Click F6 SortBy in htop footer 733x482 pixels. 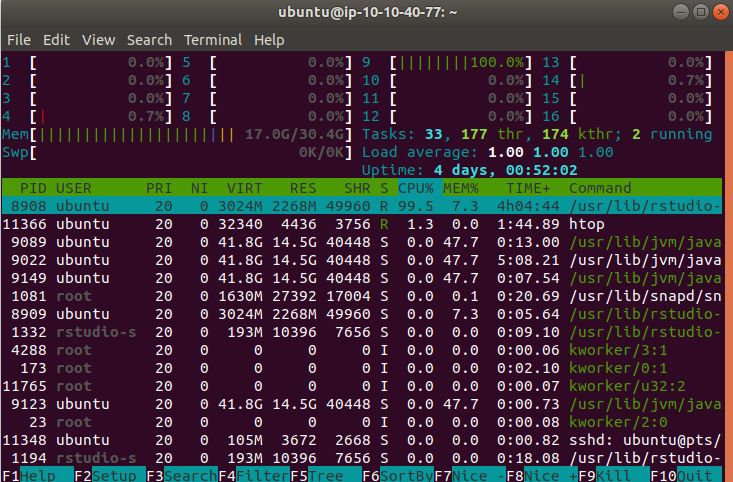coord(398,475)
